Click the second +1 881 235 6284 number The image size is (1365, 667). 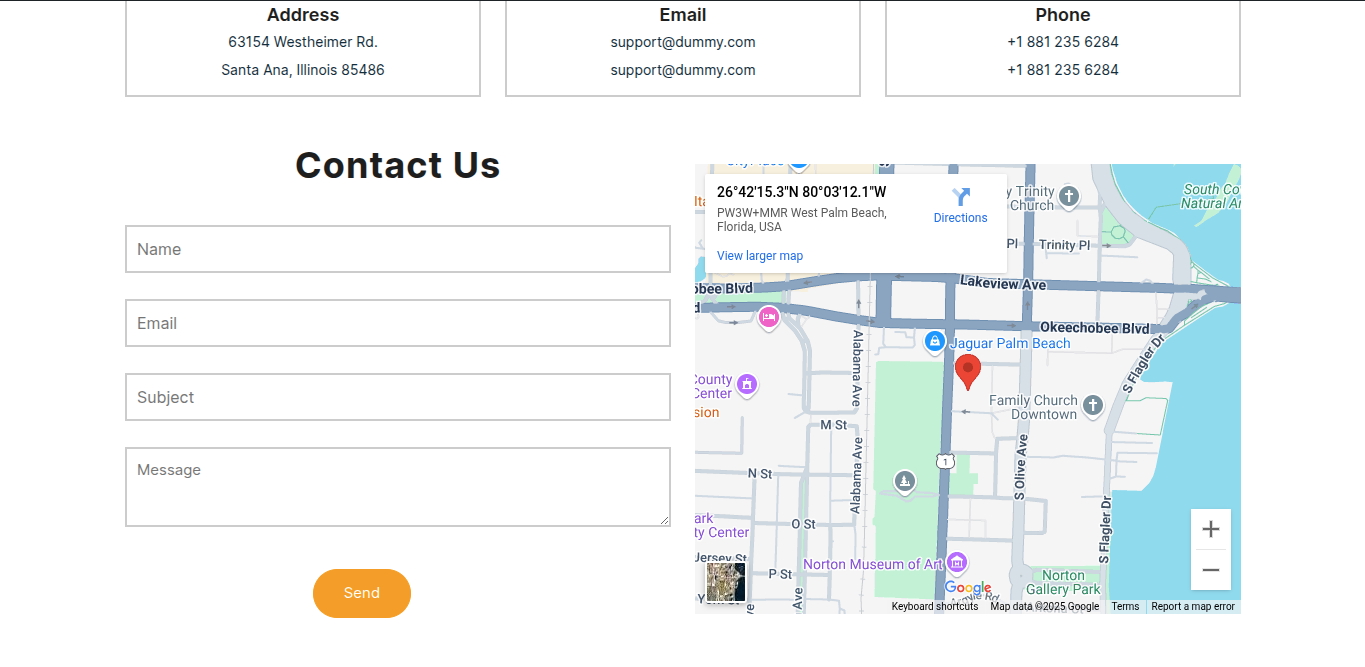pyautogui.click(x=1063, y=70)
